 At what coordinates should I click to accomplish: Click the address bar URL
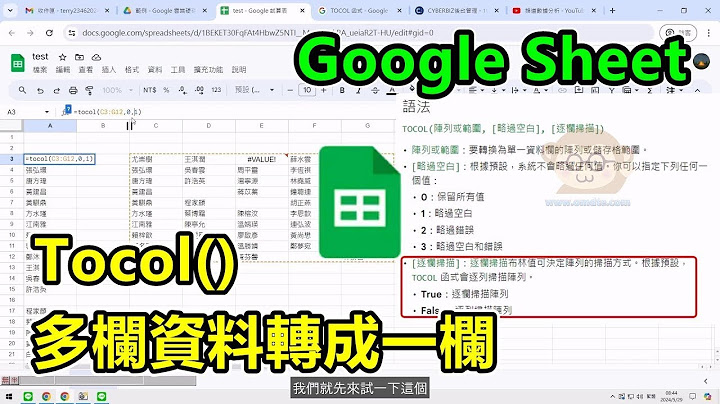pyautogui.click(x=258, y=33)
